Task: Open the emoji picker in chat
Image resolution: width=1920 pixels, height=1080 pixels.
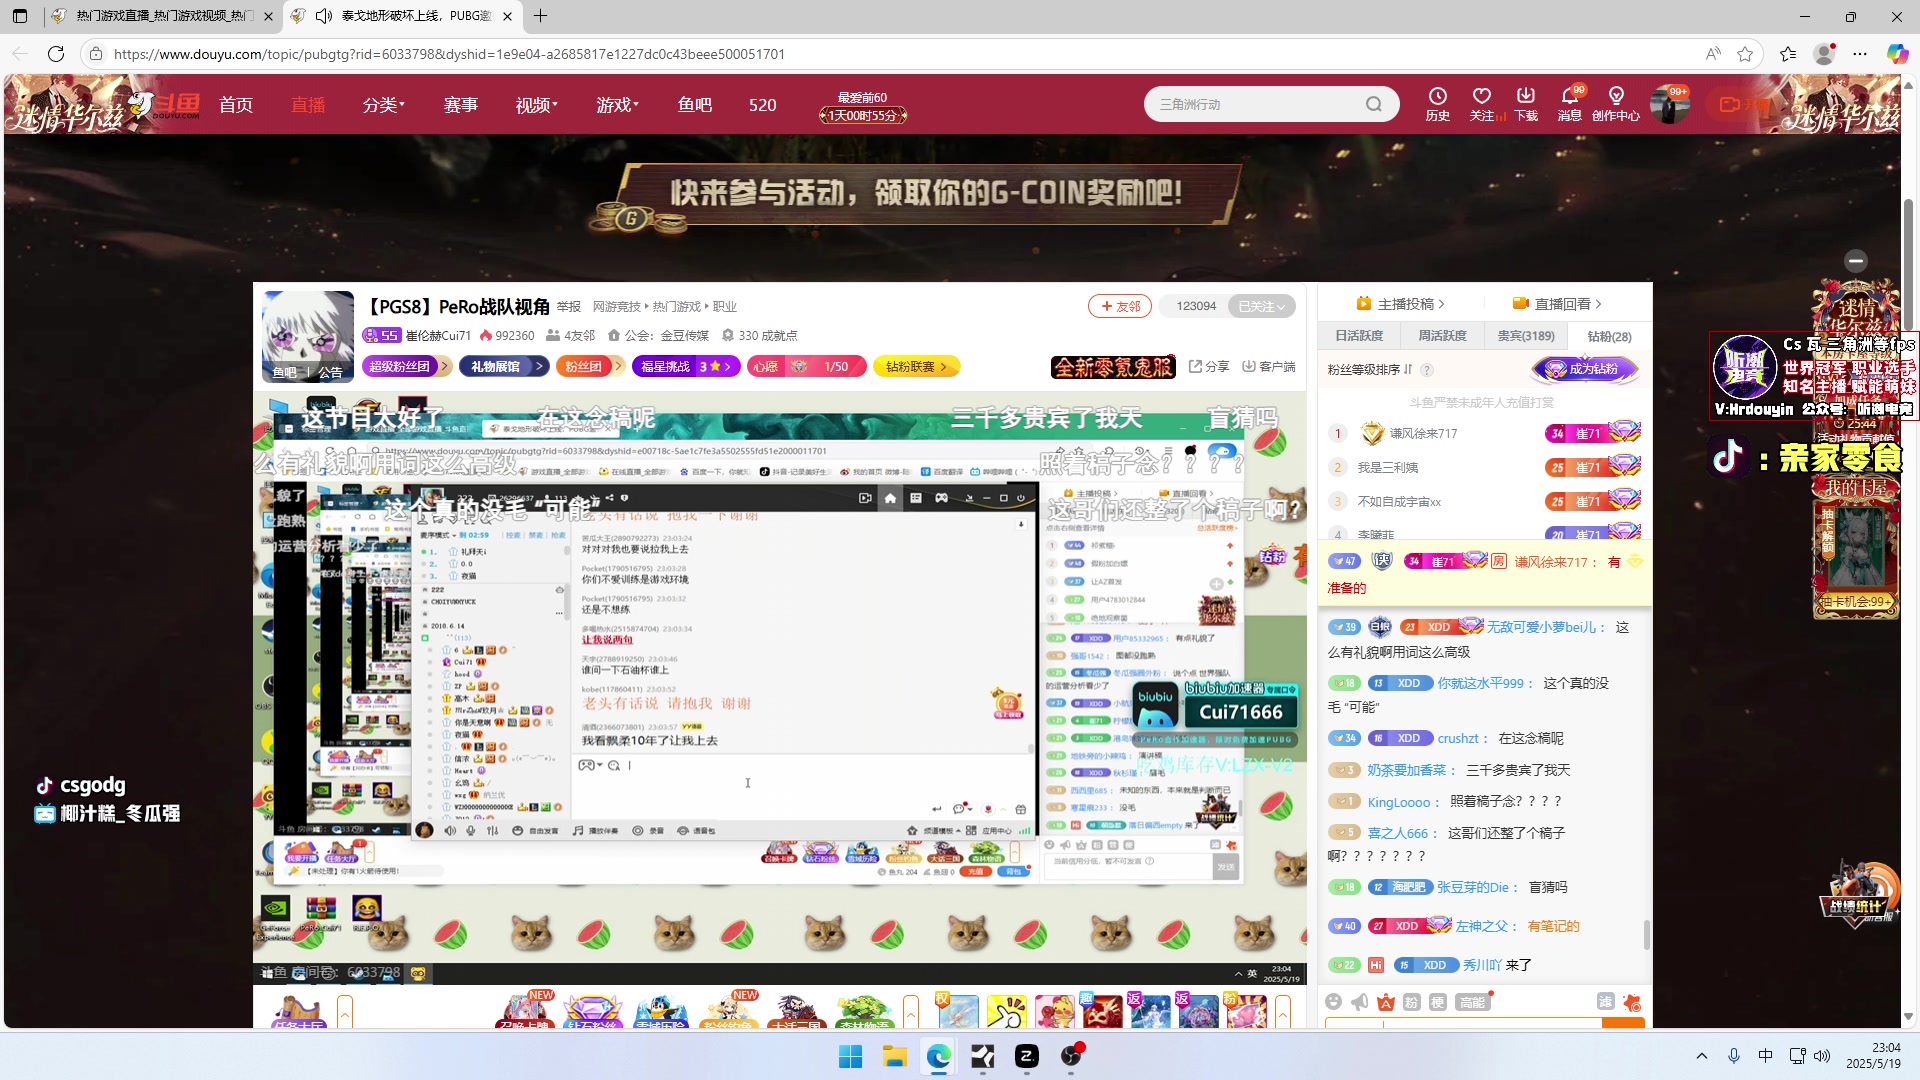Action: pos(1333,1002)
